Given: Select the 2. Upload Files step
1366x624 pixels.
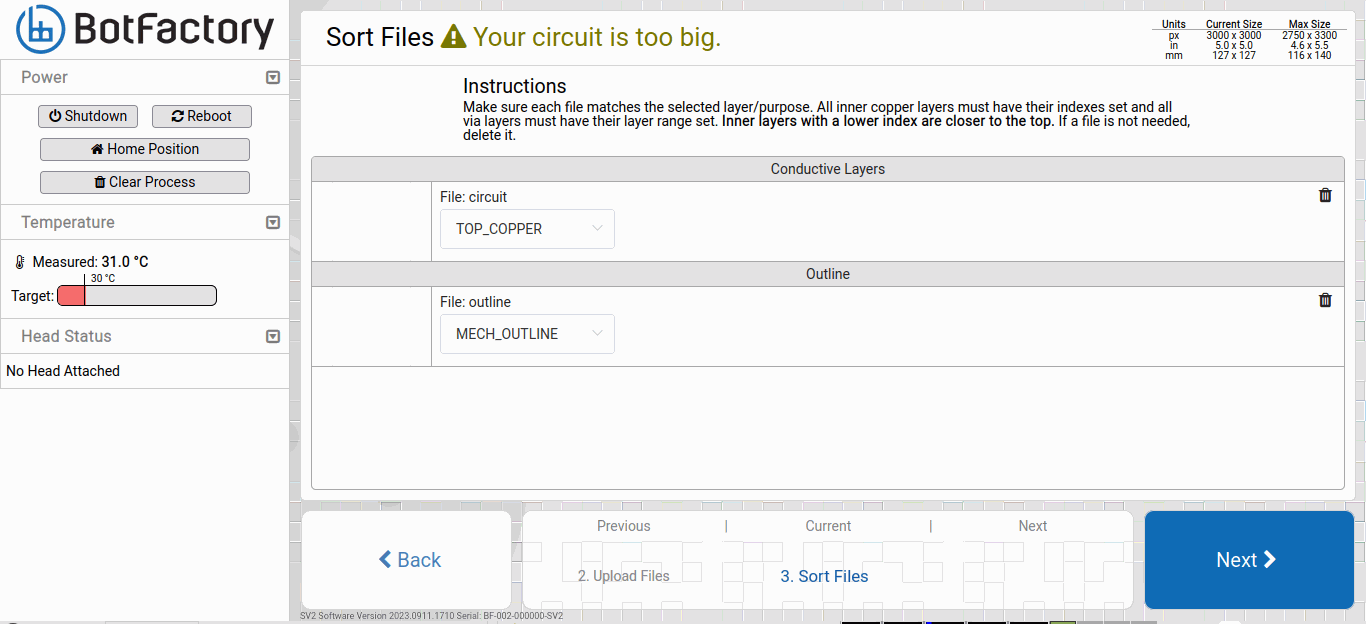Looking at the screenshot, I should pyautogui.click(x=624, y=576).
